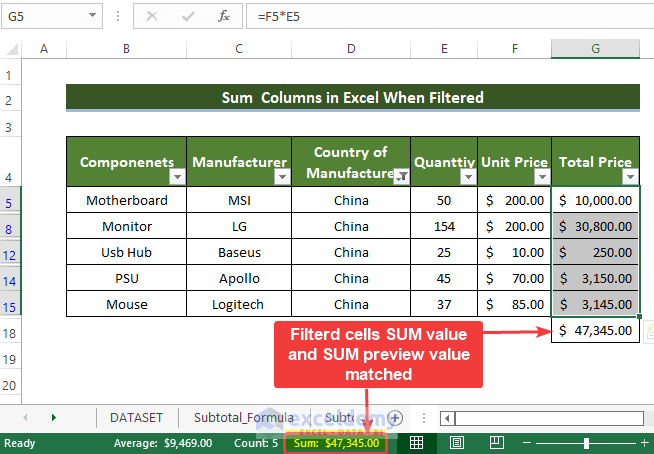Viewport: 654px width, 454px height.
Task: Expand the Name Box dropdown arrow
Action: (93, 16)
